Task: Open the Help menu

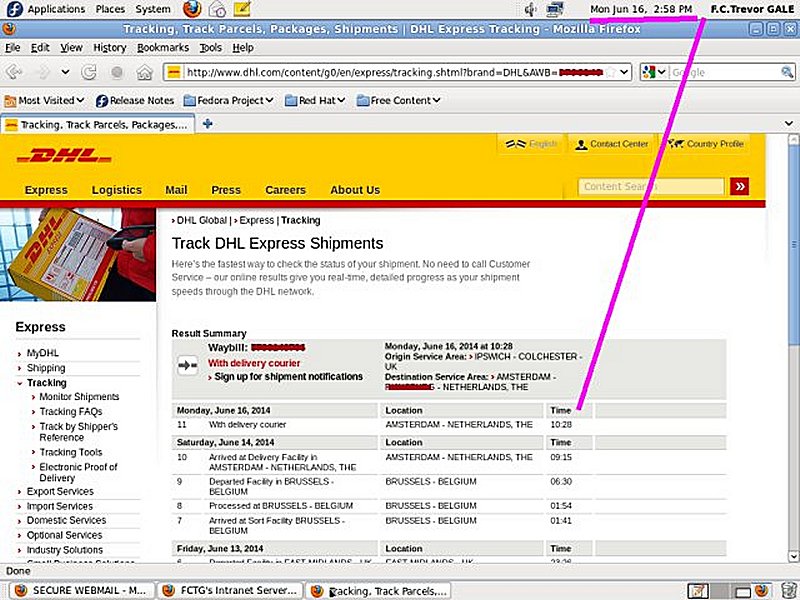Action: (x=243, y=47)
